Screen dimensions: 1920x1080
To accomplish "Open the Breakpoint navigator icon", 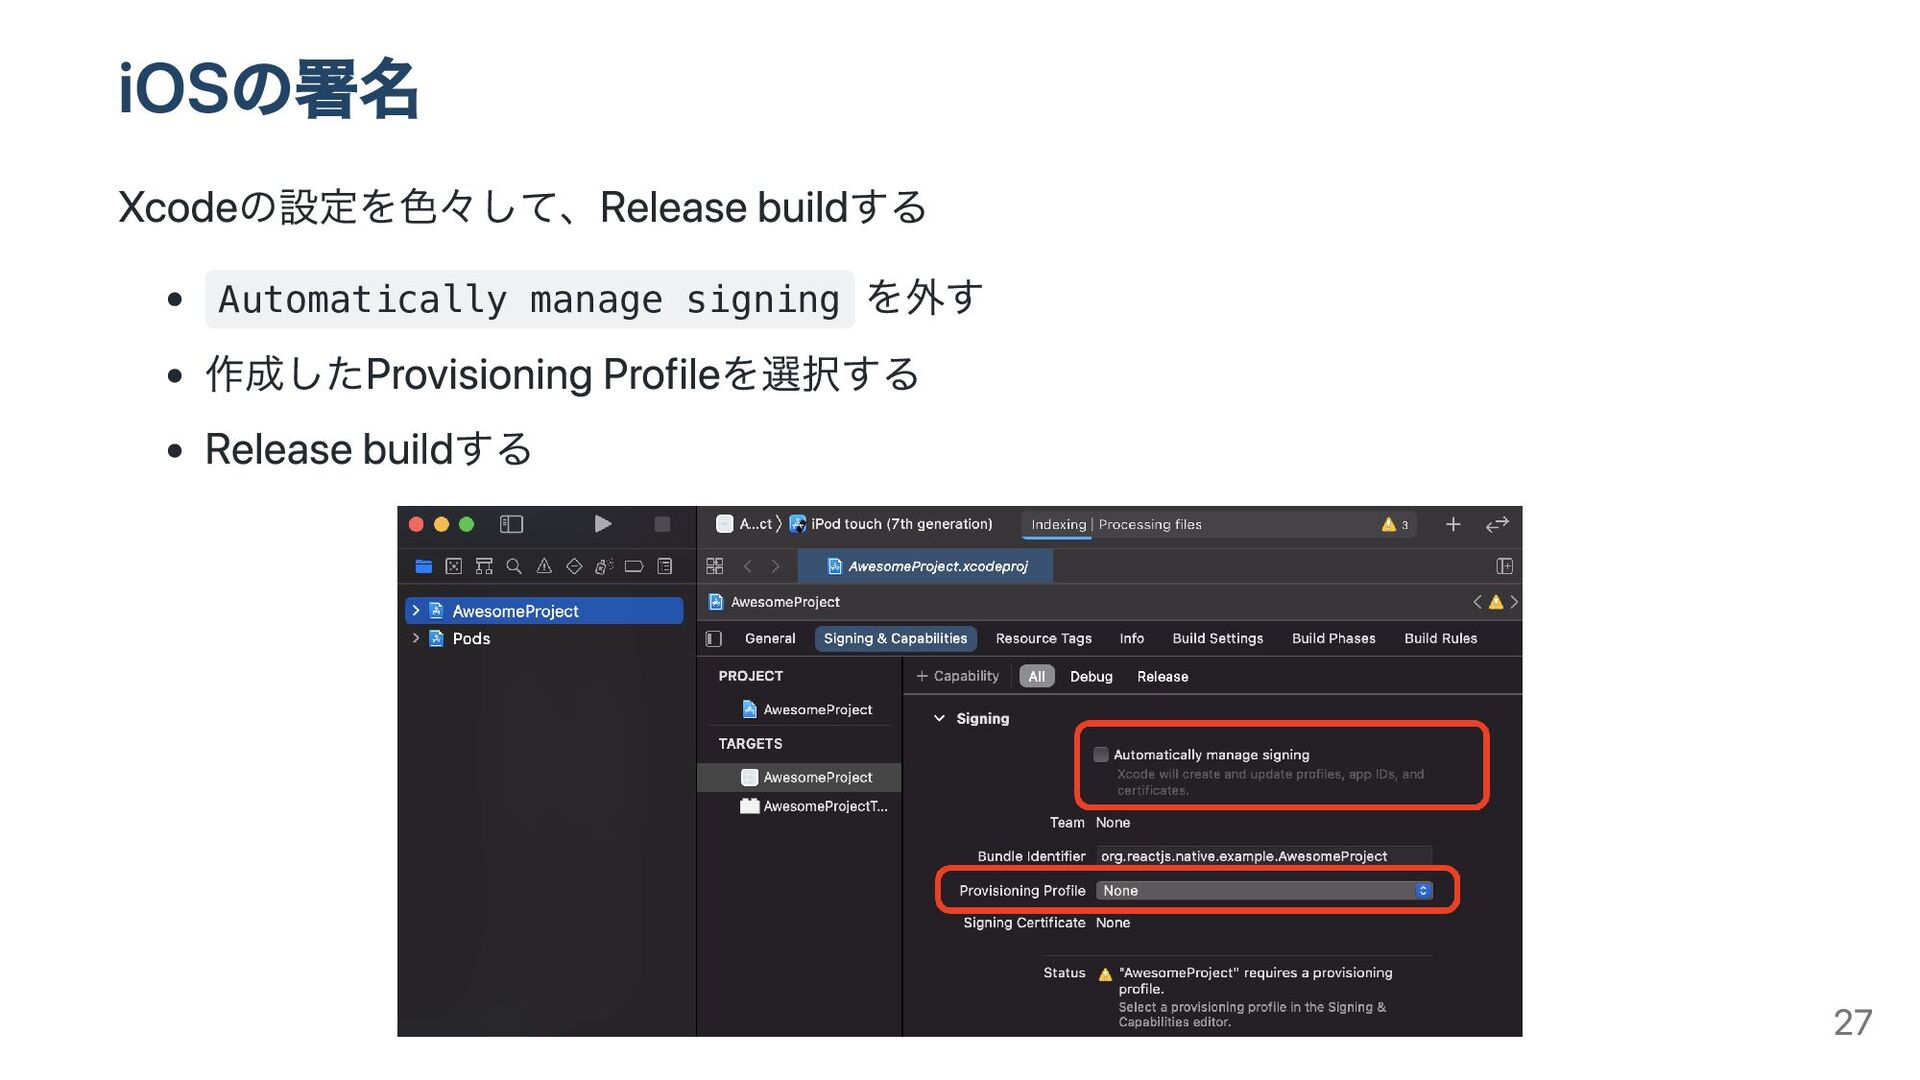I will [x=634, y=566].
